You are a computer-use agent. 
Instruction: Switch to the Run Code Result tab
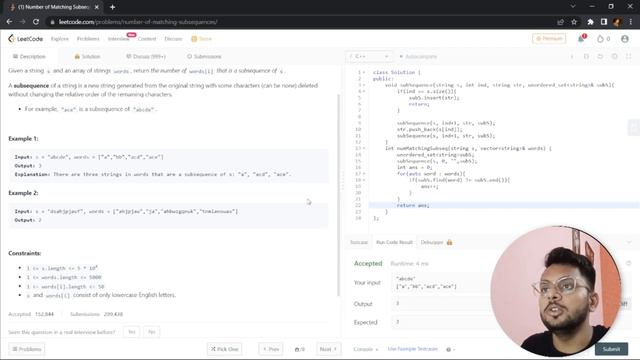tap(394, 242)
